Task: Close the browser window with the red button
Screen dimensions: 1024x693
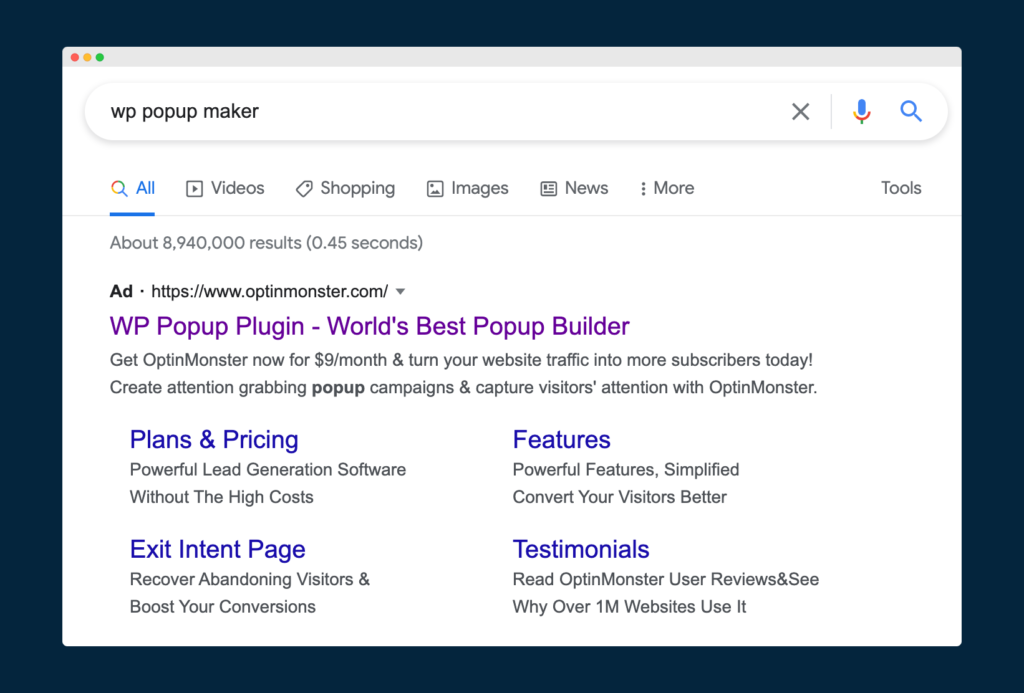Action: pyautogui.click(x=75, y=57)
